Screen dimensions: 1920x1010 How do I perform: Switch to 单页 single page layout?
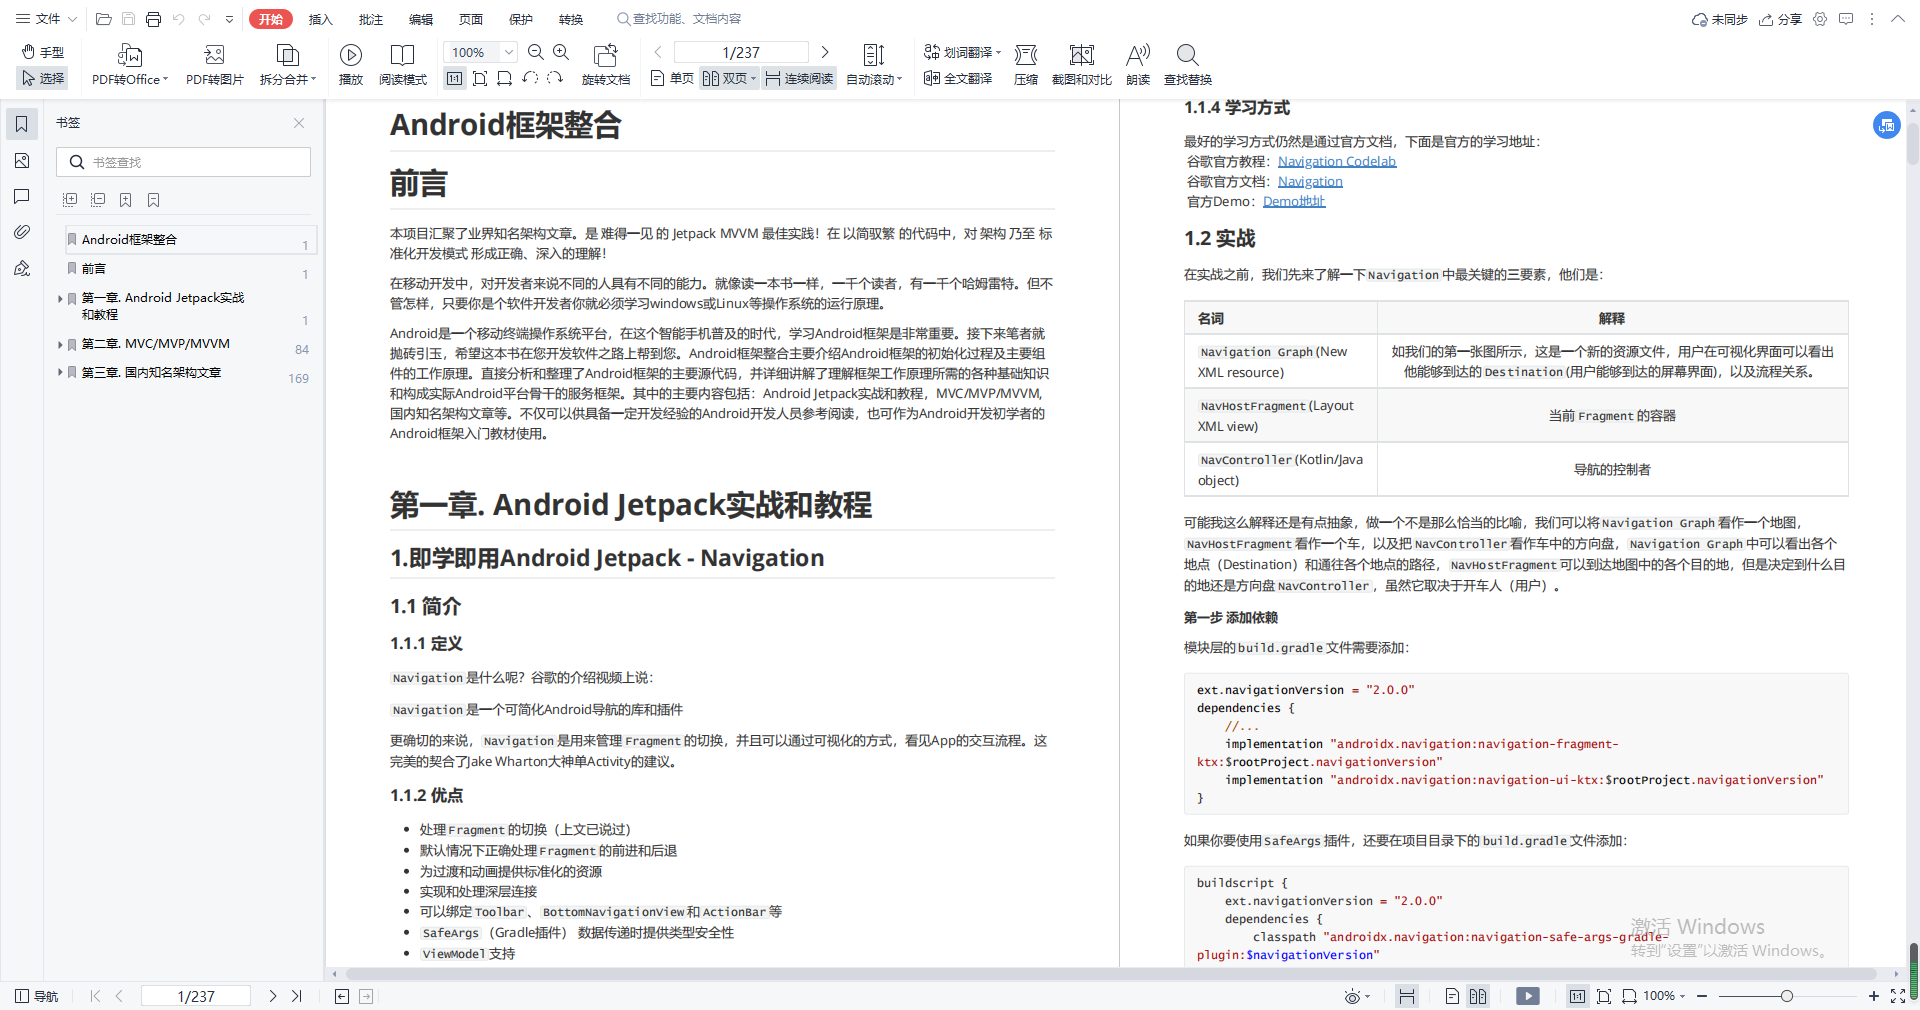[672, 78]
